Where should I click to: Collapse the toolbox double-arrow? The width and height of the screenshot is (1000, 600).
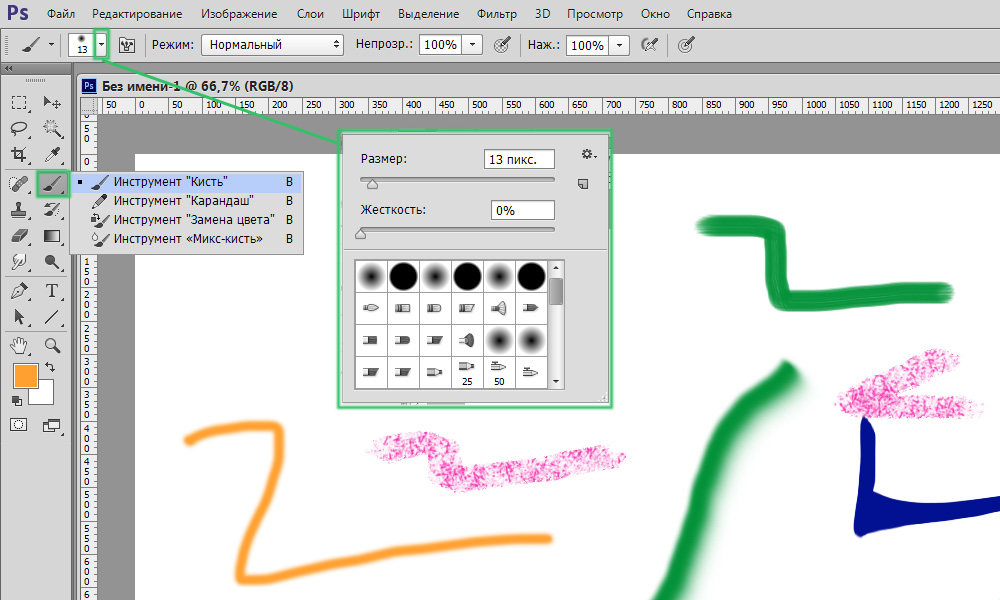coord(8,68)
